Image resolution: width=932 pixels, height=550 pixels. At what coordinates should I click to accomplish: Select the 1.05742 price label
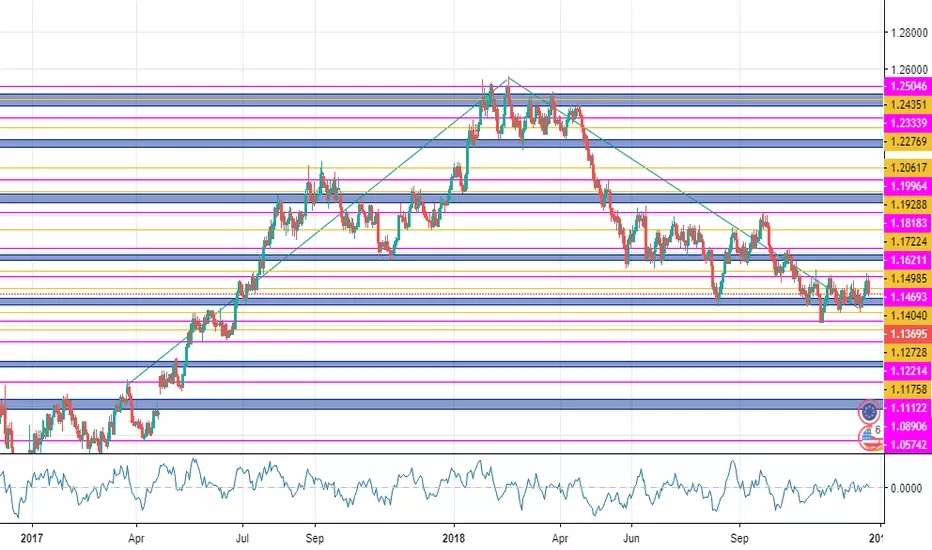coord(908,445)
